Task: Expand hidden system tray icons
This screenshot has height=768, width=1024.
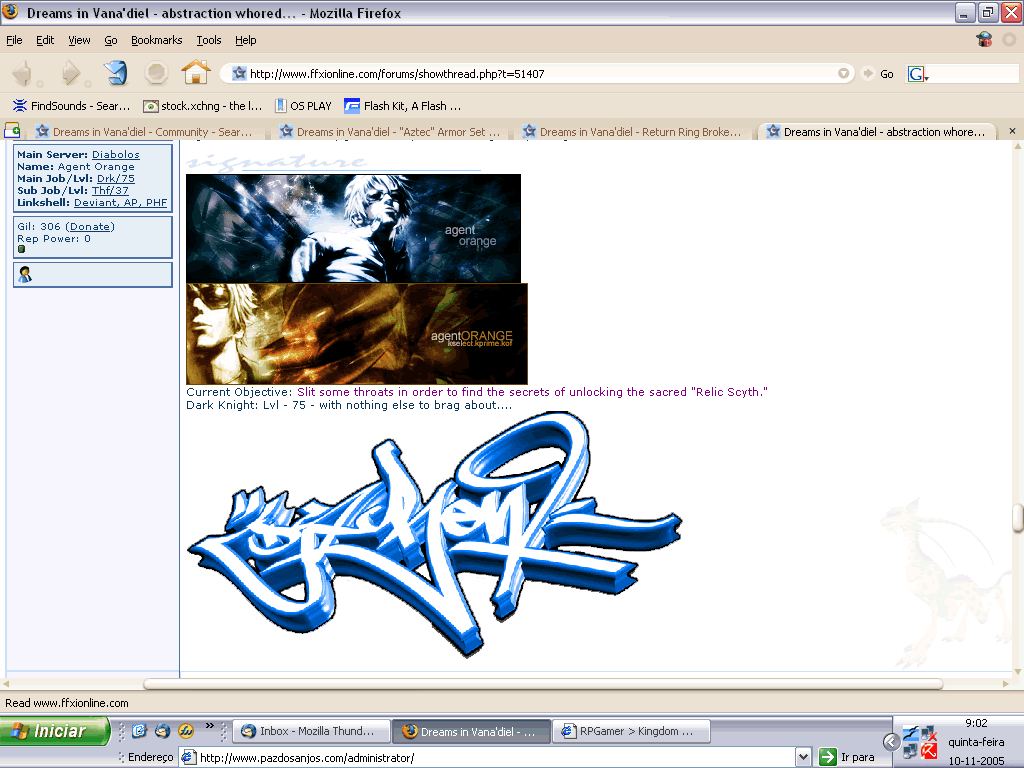Action: (891, 741)
